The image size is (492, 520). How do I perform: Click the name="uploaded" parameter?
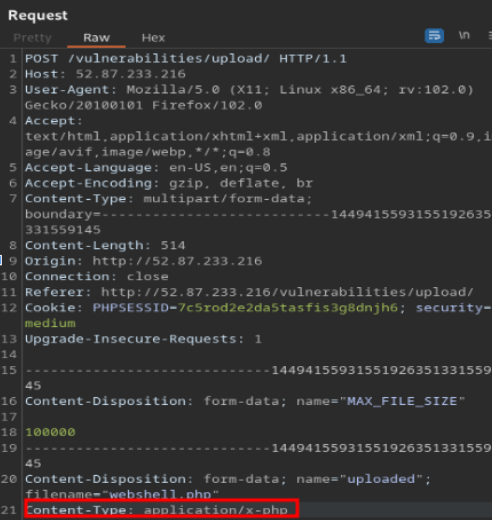pos(360,479)
